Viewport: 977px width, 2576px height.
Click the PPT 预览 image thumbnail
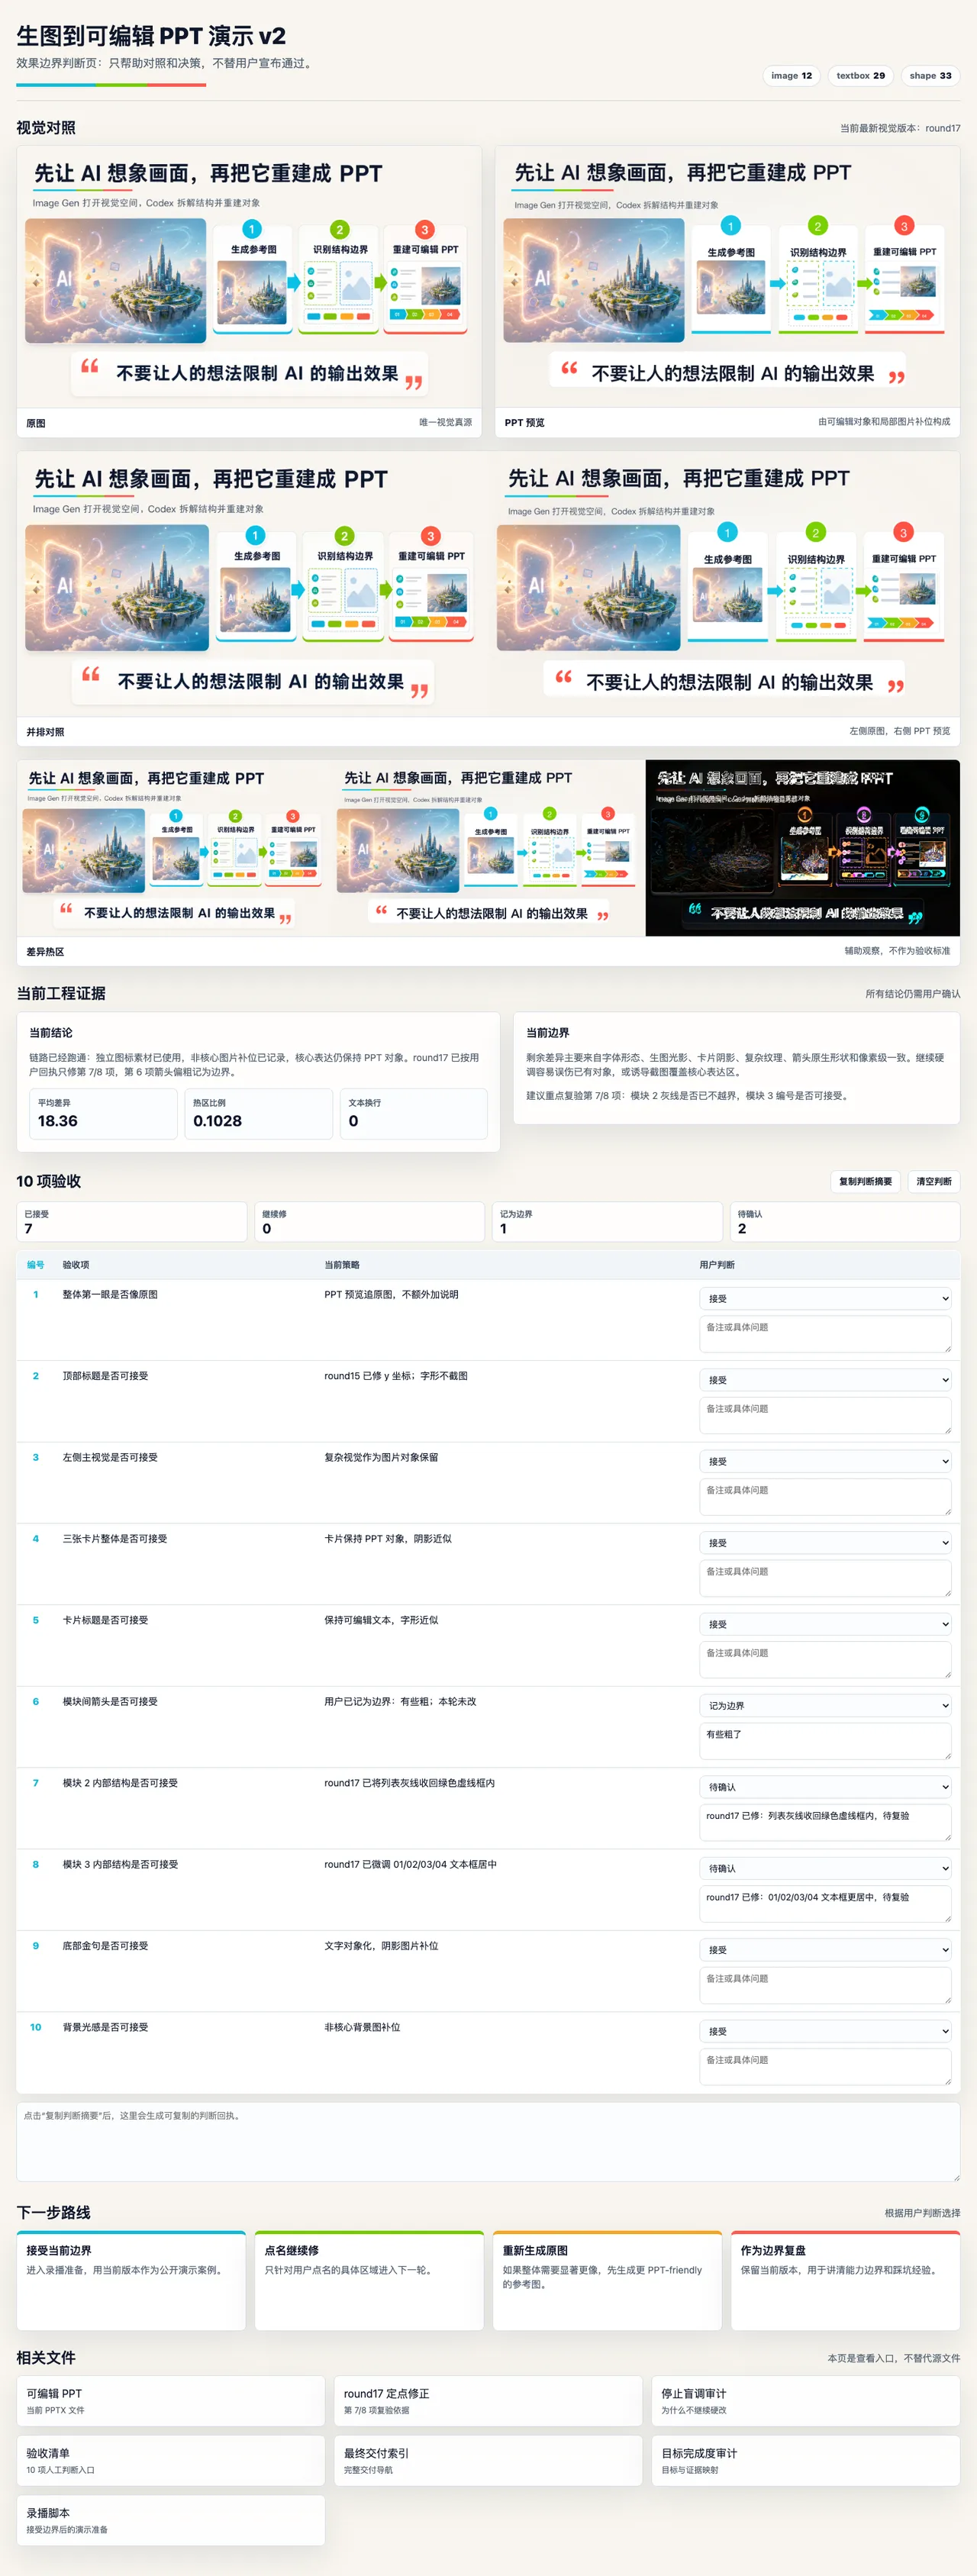727,277
